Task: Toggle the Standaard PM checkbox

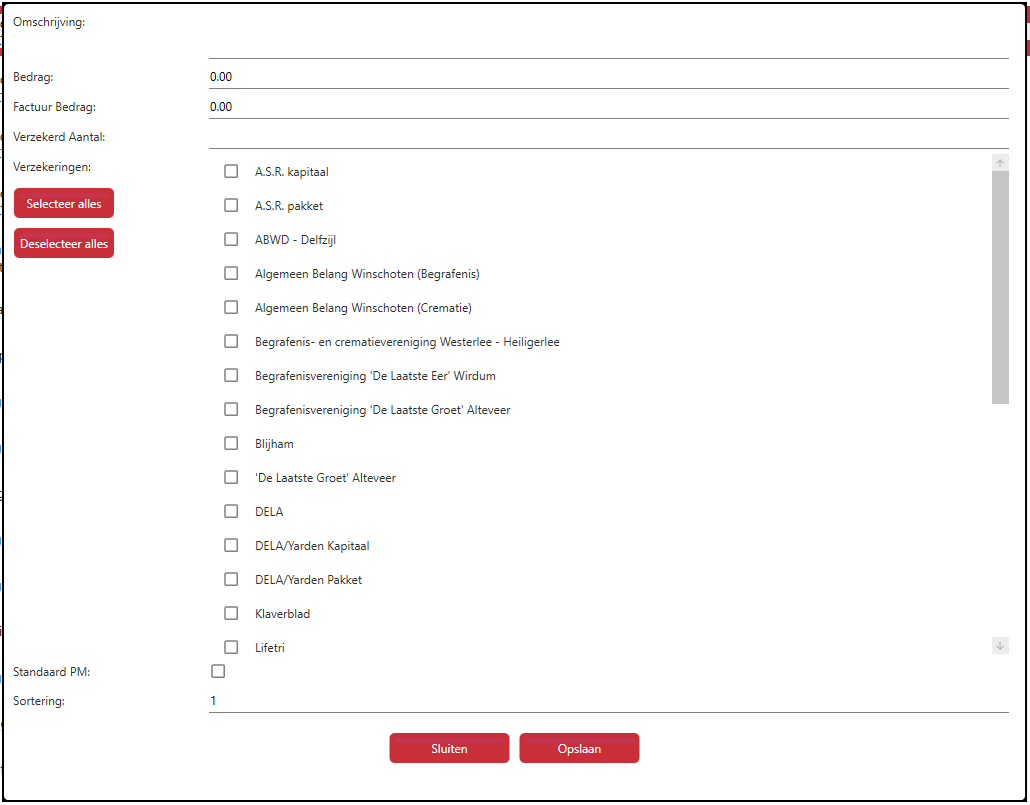Action: point(218,671)
